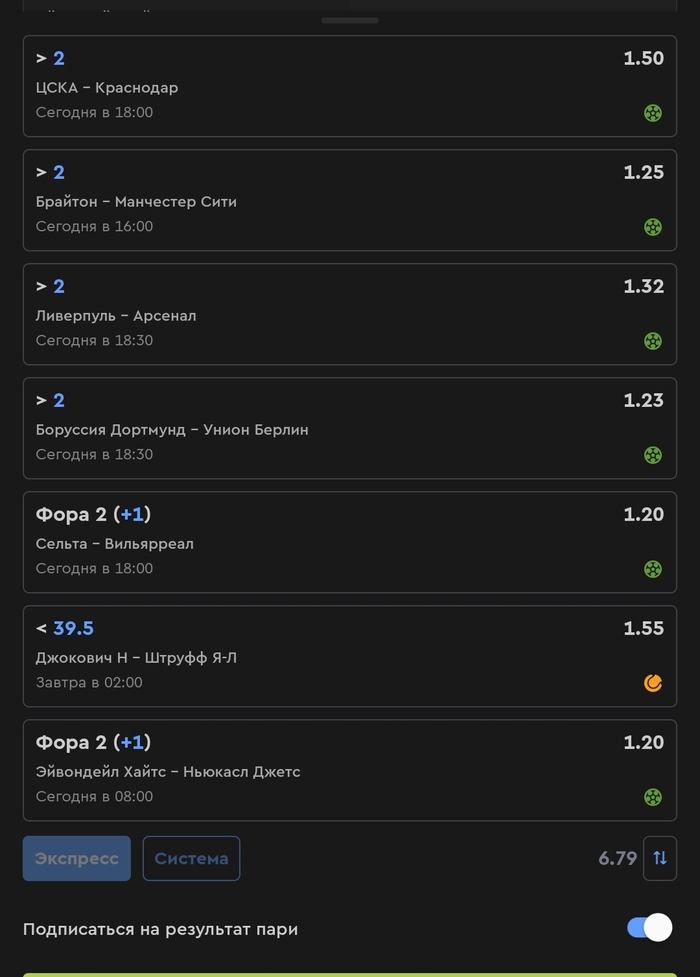Click the swap arrows icon next to 6.79
This screenshot has width=700, height=977.
[660, 858]
